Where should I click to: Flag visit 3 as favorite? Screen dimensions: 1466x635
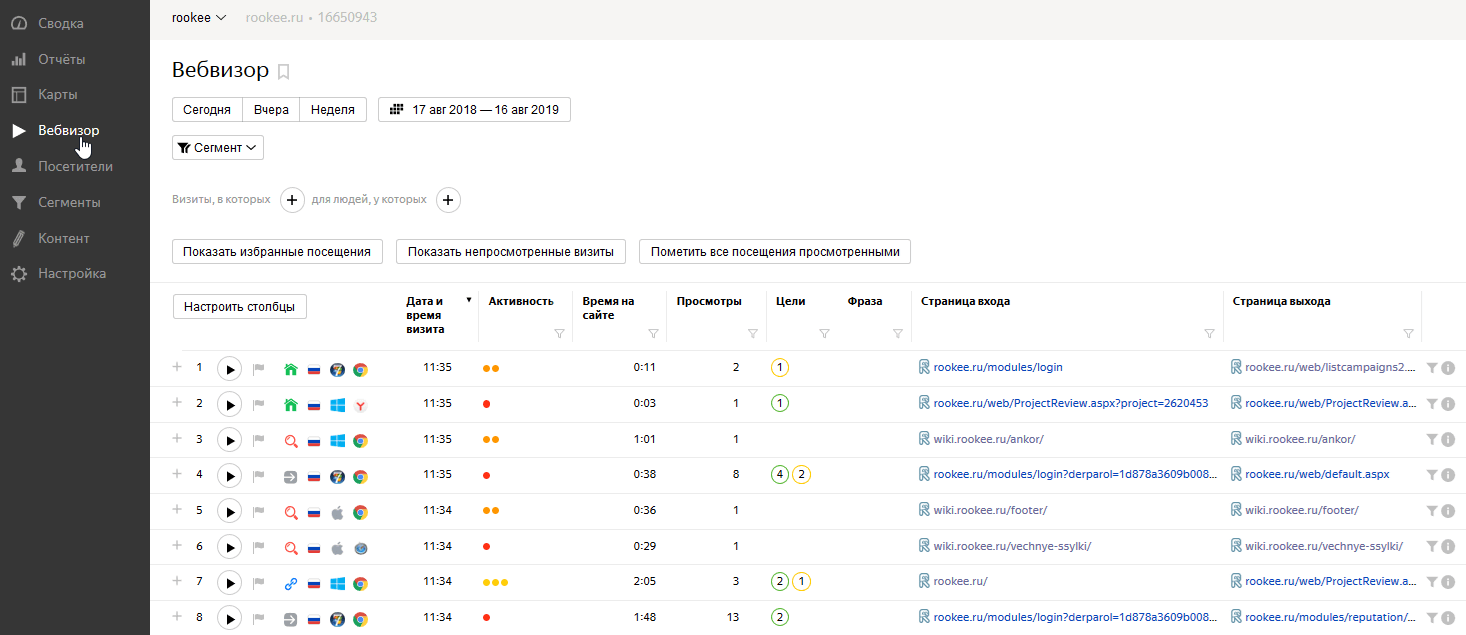pos(259,440)
